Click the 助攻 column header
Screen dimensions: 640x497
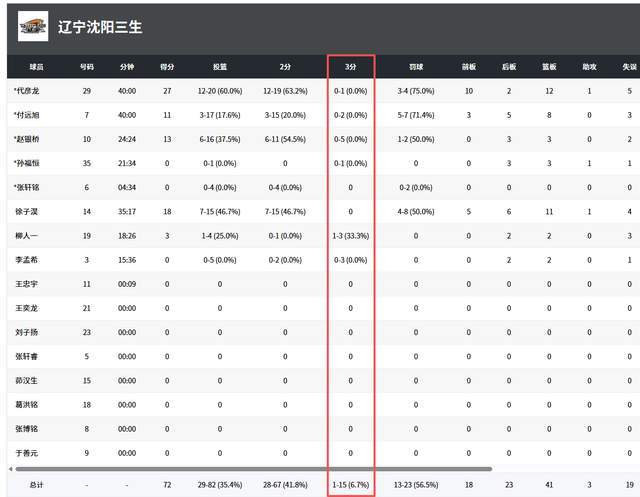point(589,67)
